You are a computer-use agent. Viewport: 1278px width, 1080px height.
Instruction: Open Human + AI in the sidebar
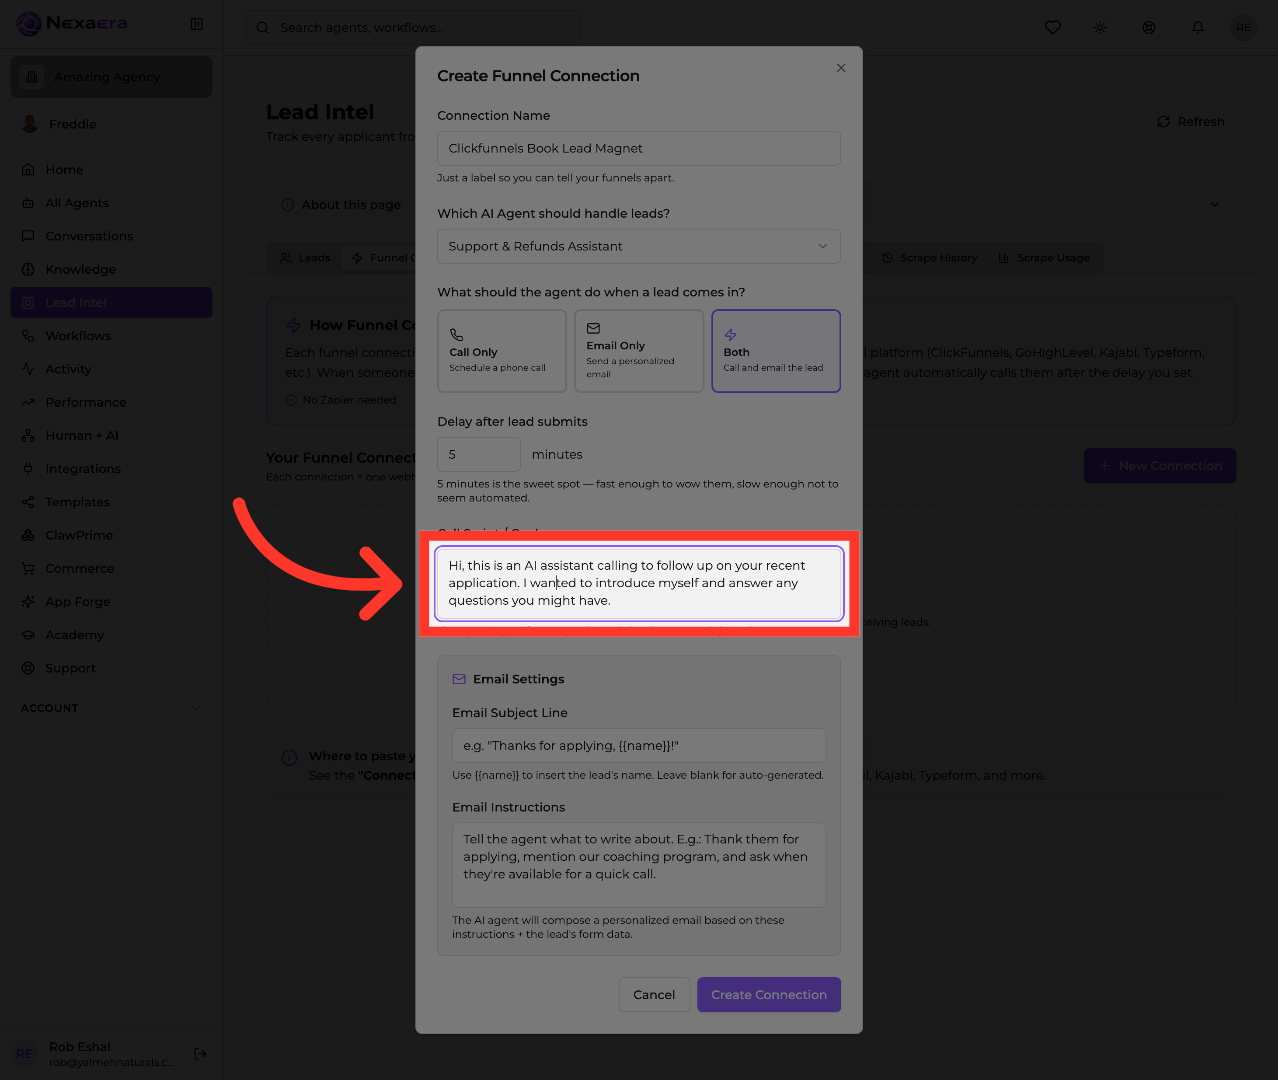(111, 436)
